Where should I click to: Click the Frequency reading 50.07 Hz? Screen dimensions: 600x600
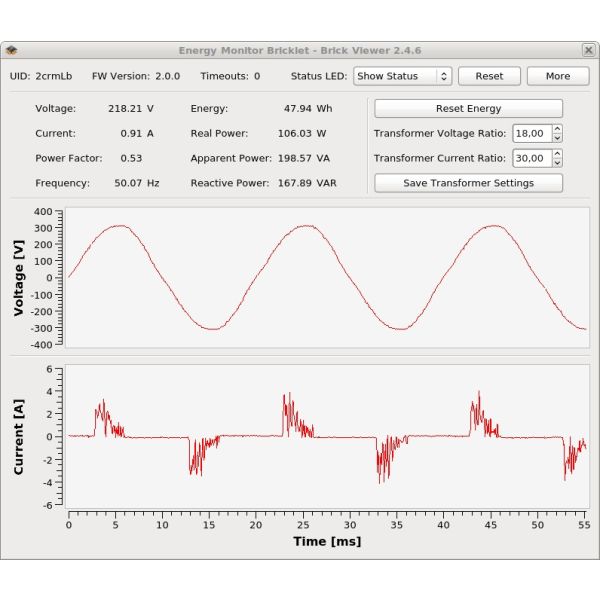click(137, 183)
